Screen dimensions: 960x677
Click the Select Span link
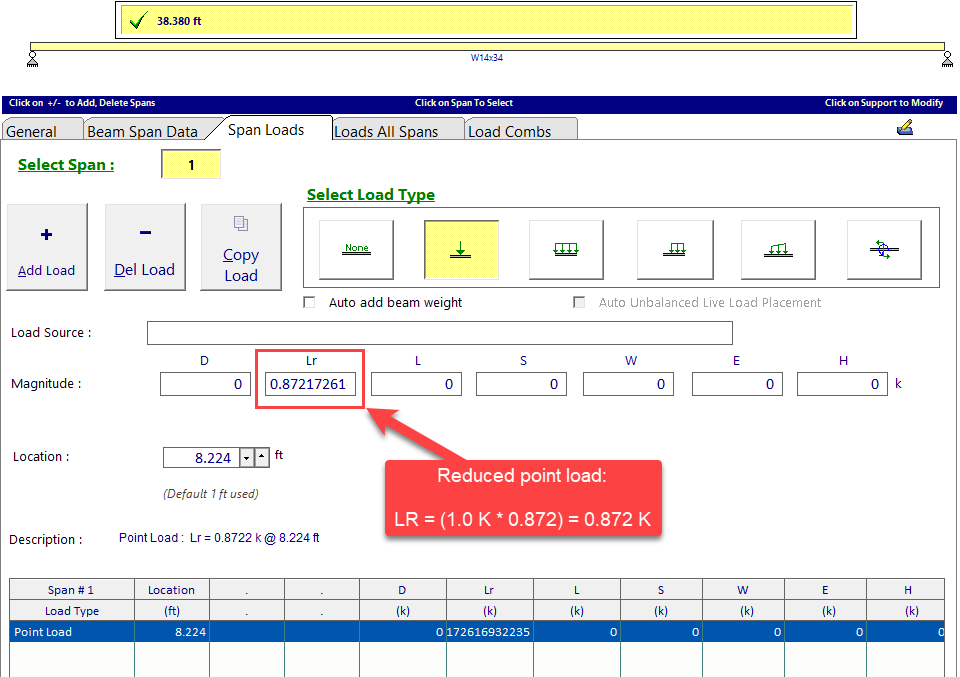point(66,165)
